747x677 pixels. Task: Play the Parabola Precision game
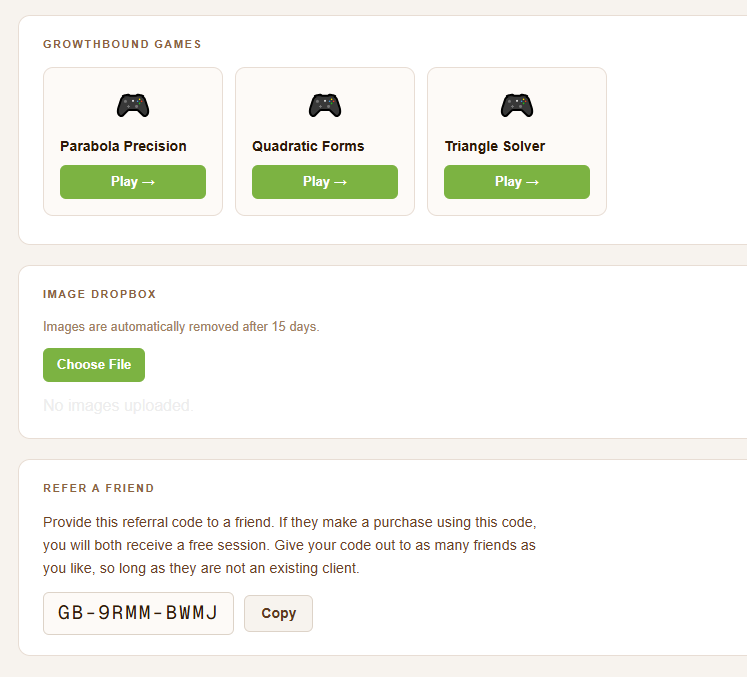click(133, 182)
